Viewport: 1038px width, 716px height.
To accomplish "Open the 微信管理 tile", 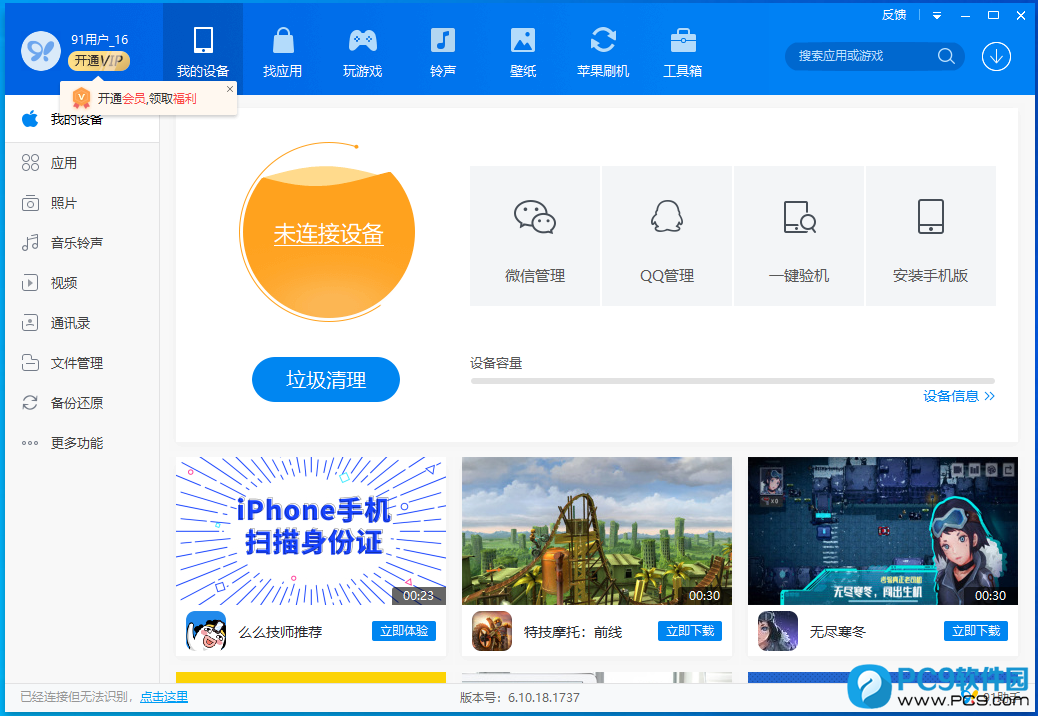I will [535, 236].
